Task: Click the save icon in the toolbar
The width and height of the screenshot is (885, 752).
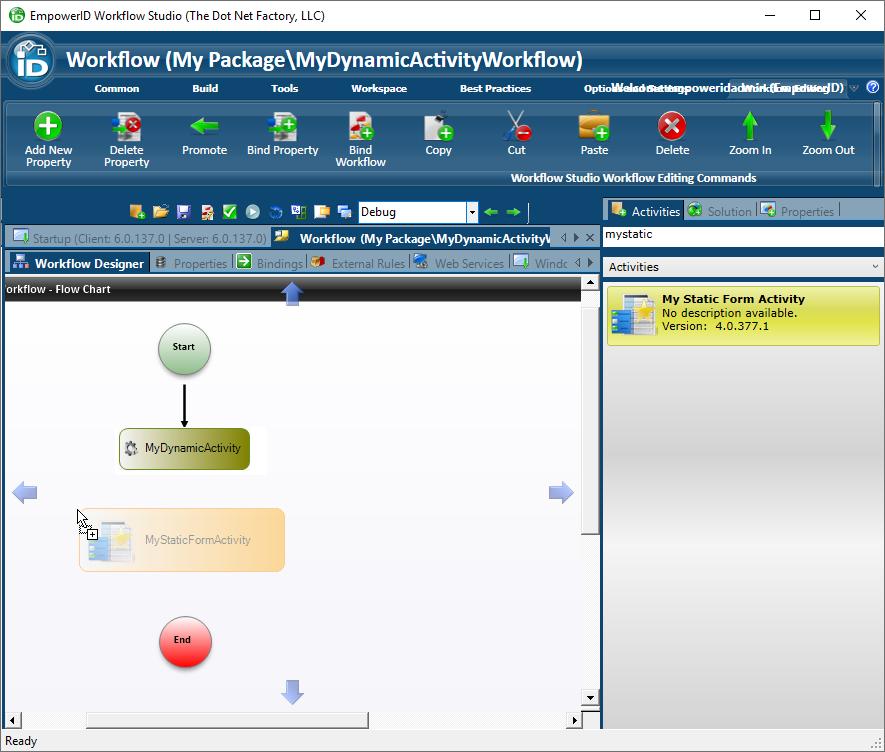Action: tap(183, 211)
